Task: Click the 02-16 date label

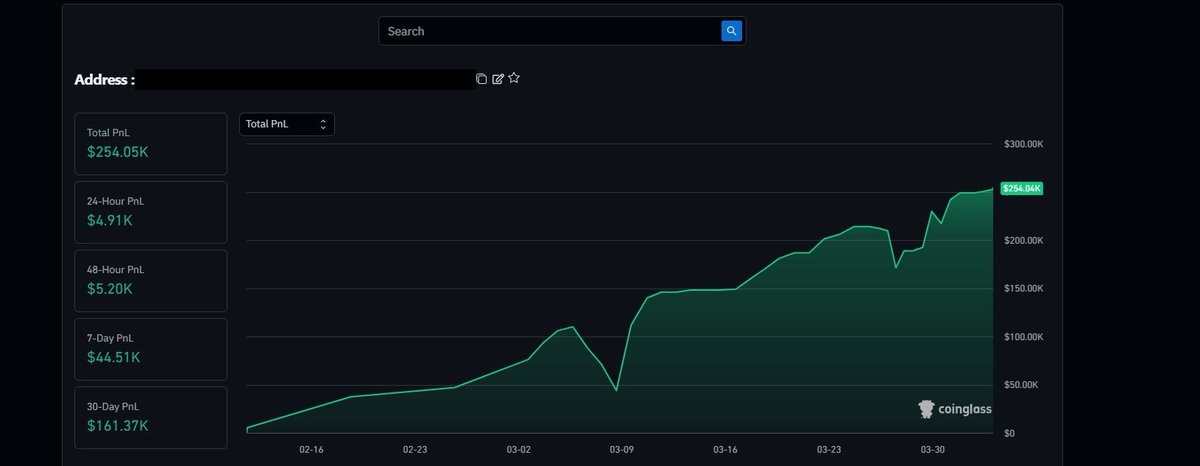Action: tap(311, 450)
